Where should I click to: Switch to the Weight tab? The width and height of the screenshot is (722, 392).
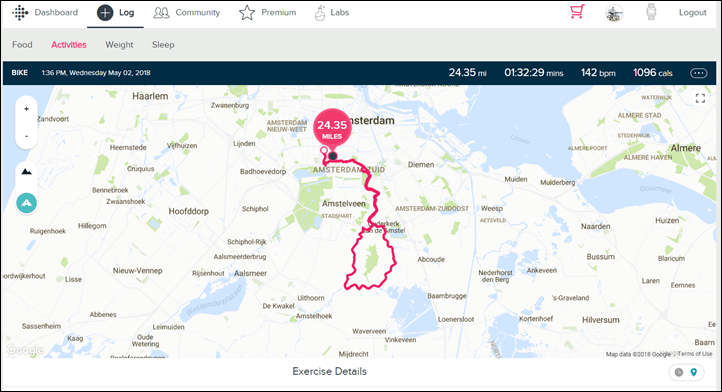tap(119, 45)
